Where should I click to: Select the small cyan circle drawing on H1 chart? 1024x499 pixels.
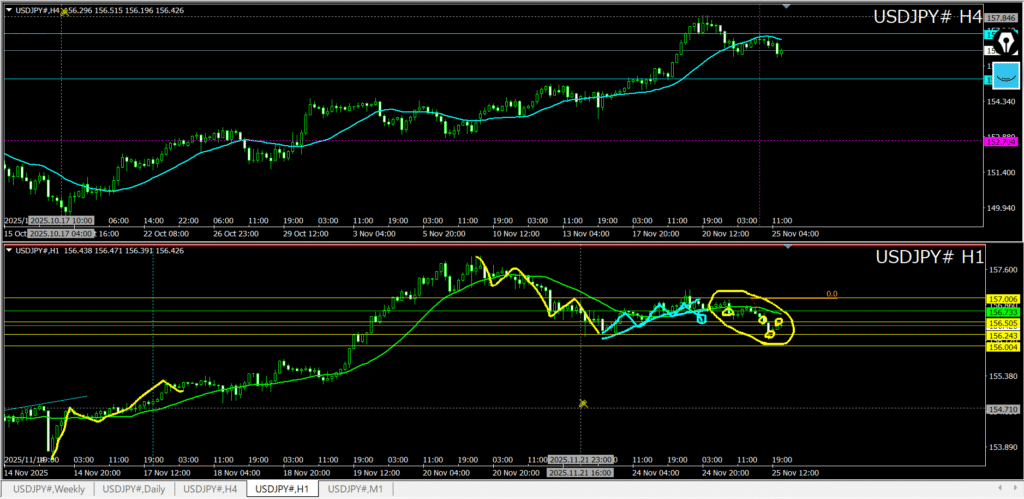click(701, 318)
